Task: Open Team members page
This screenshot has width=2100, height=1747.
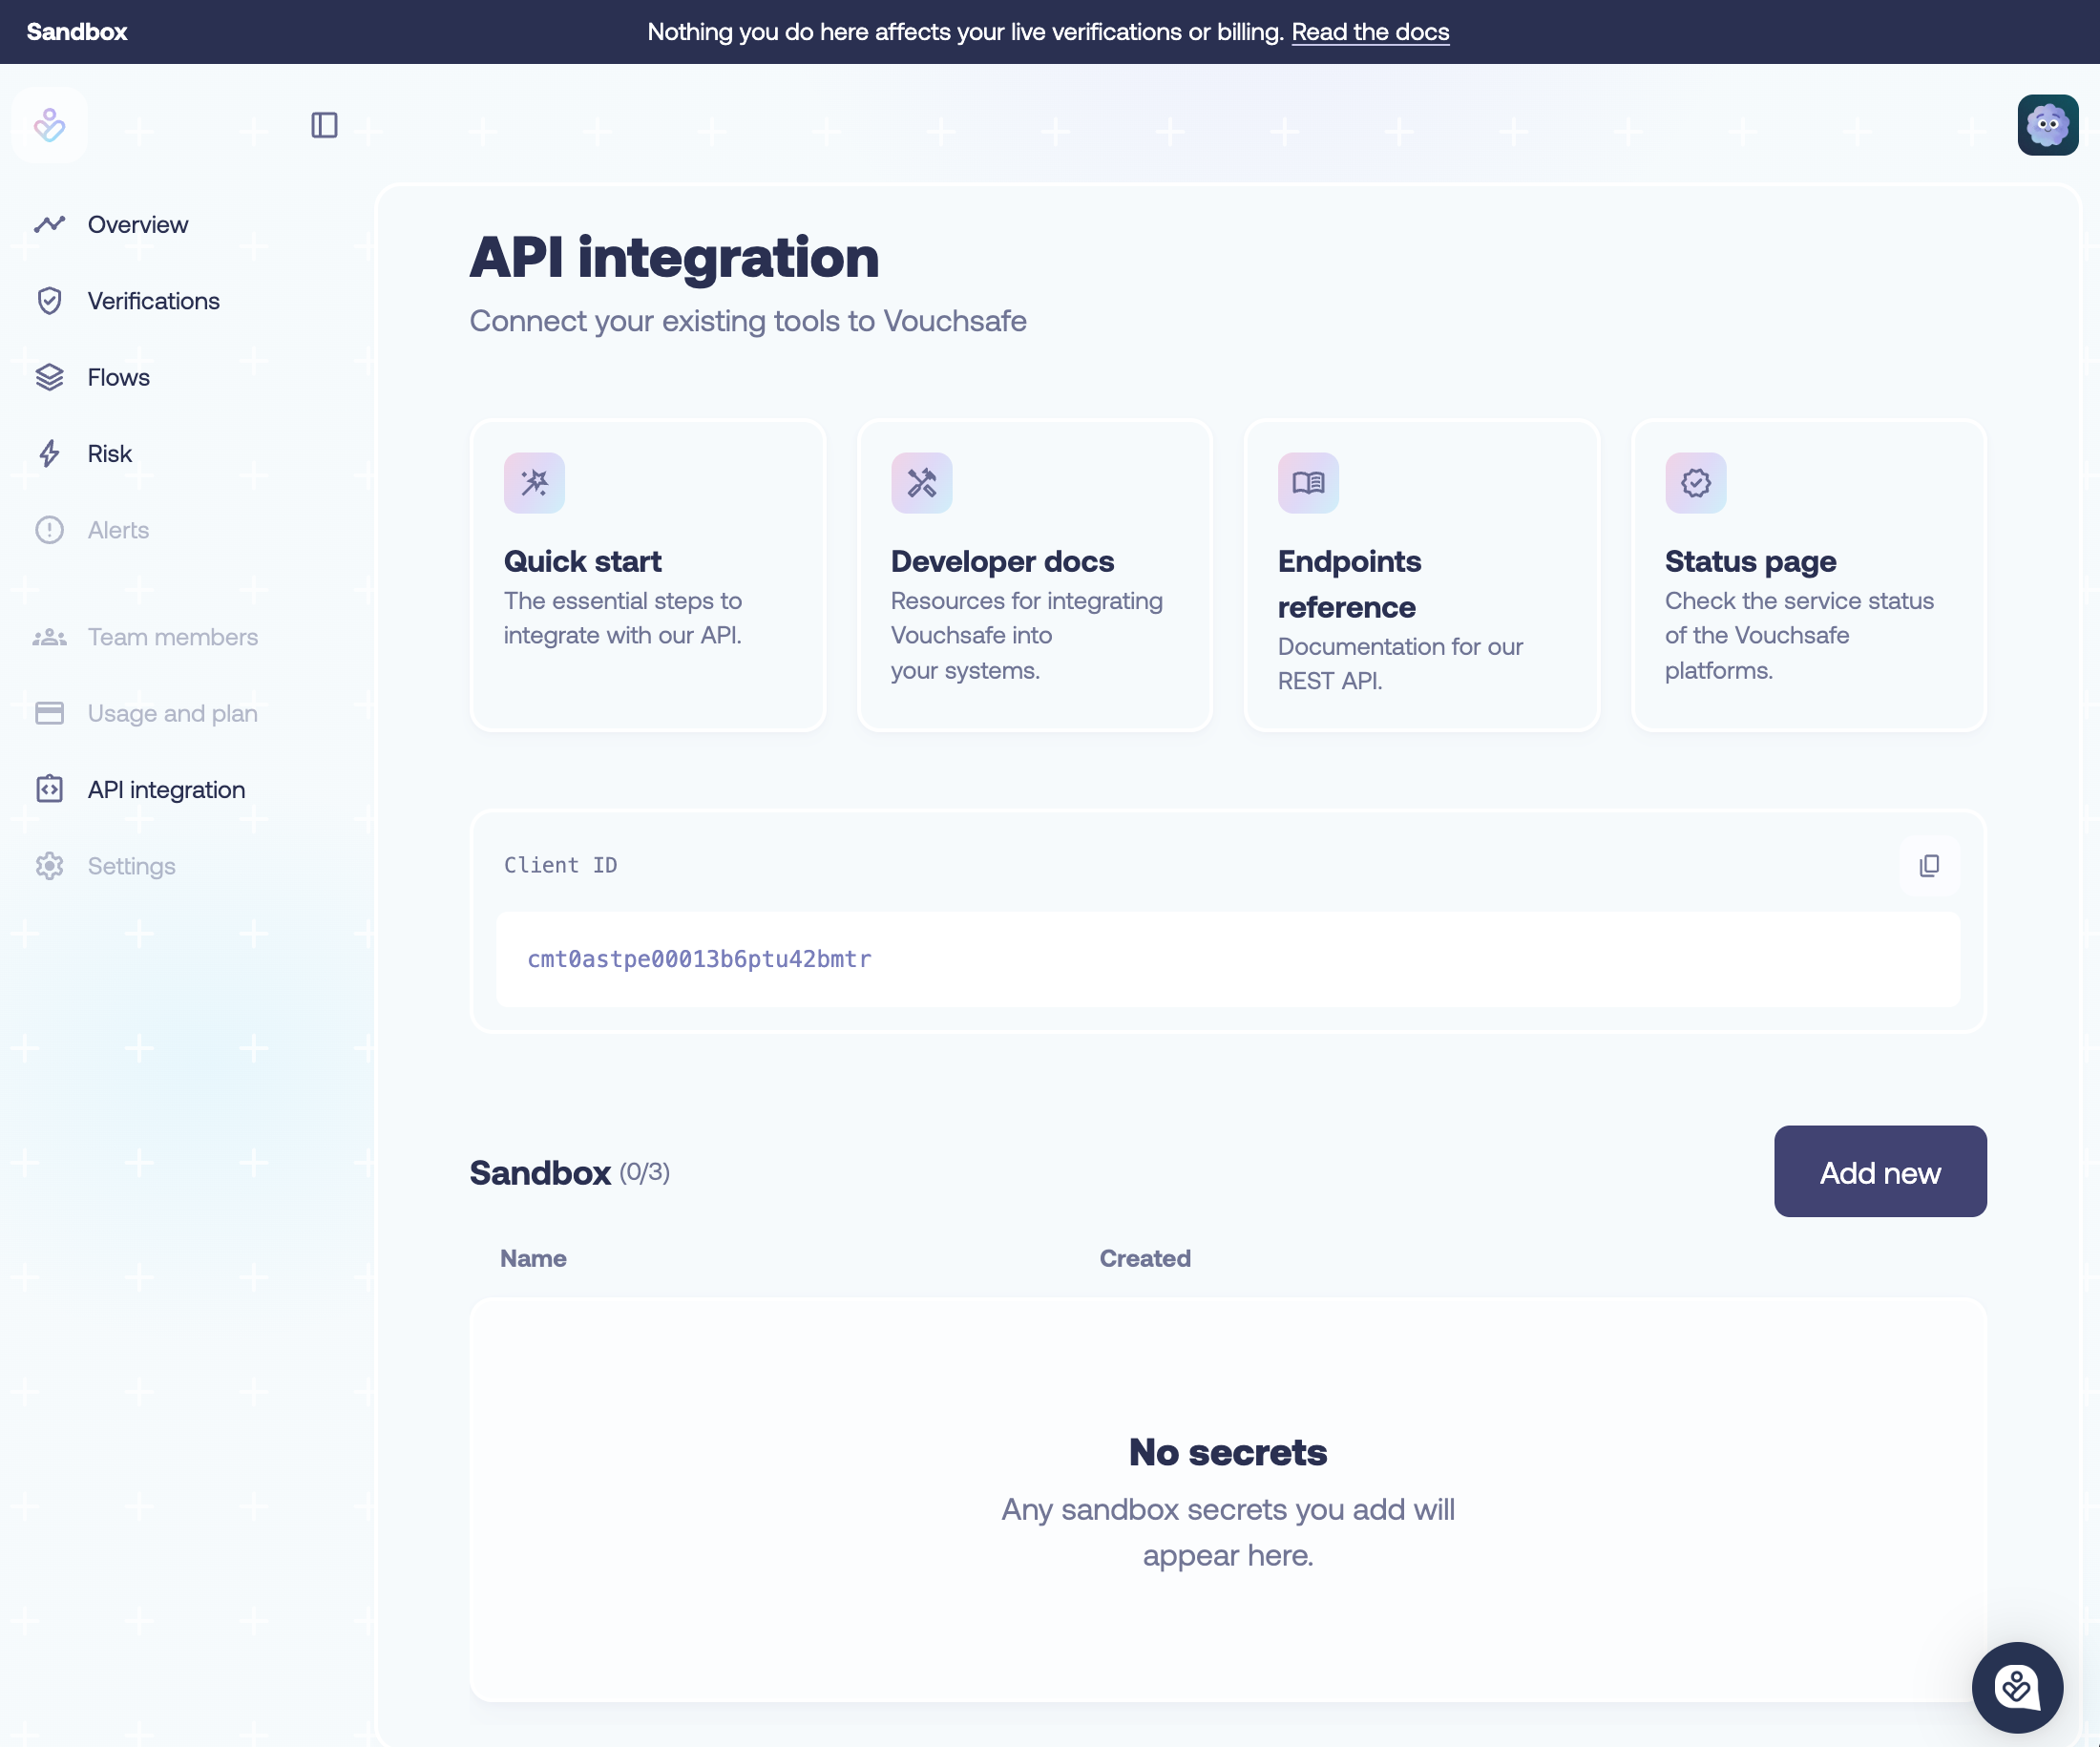Action: pyautogui.click(x=172, y=637)
